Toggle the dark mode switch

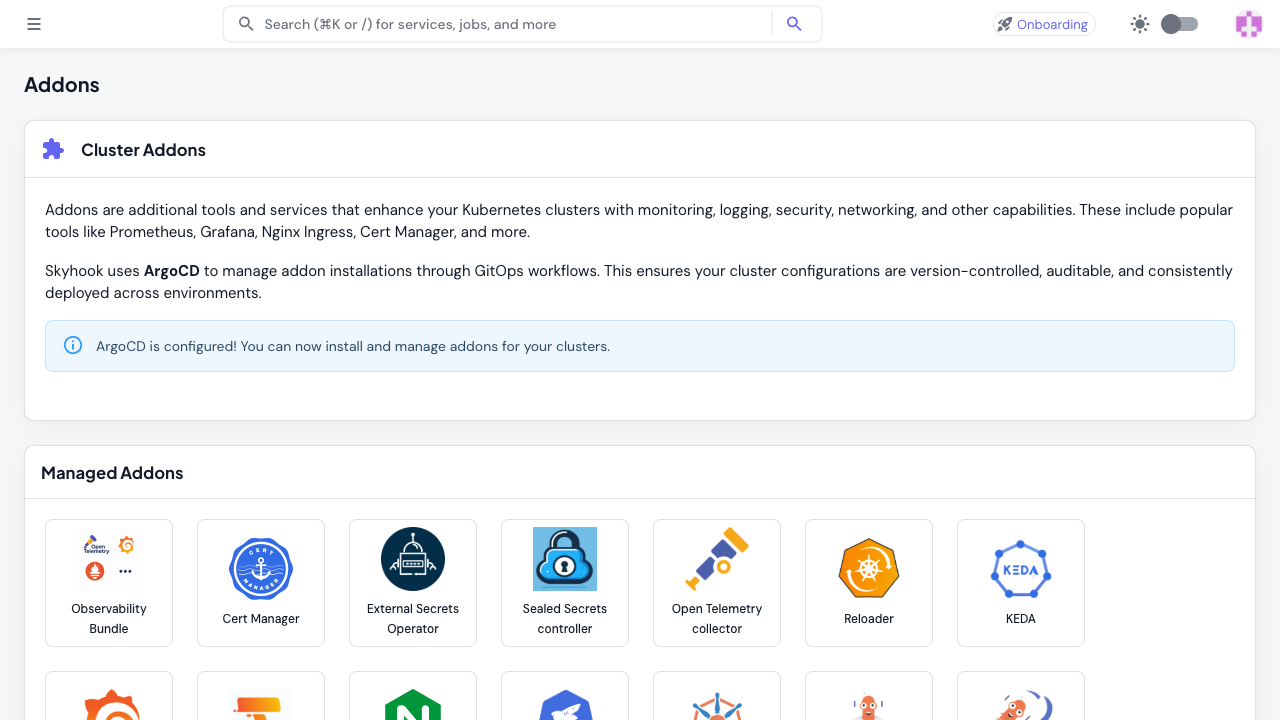pos(1179,23)
